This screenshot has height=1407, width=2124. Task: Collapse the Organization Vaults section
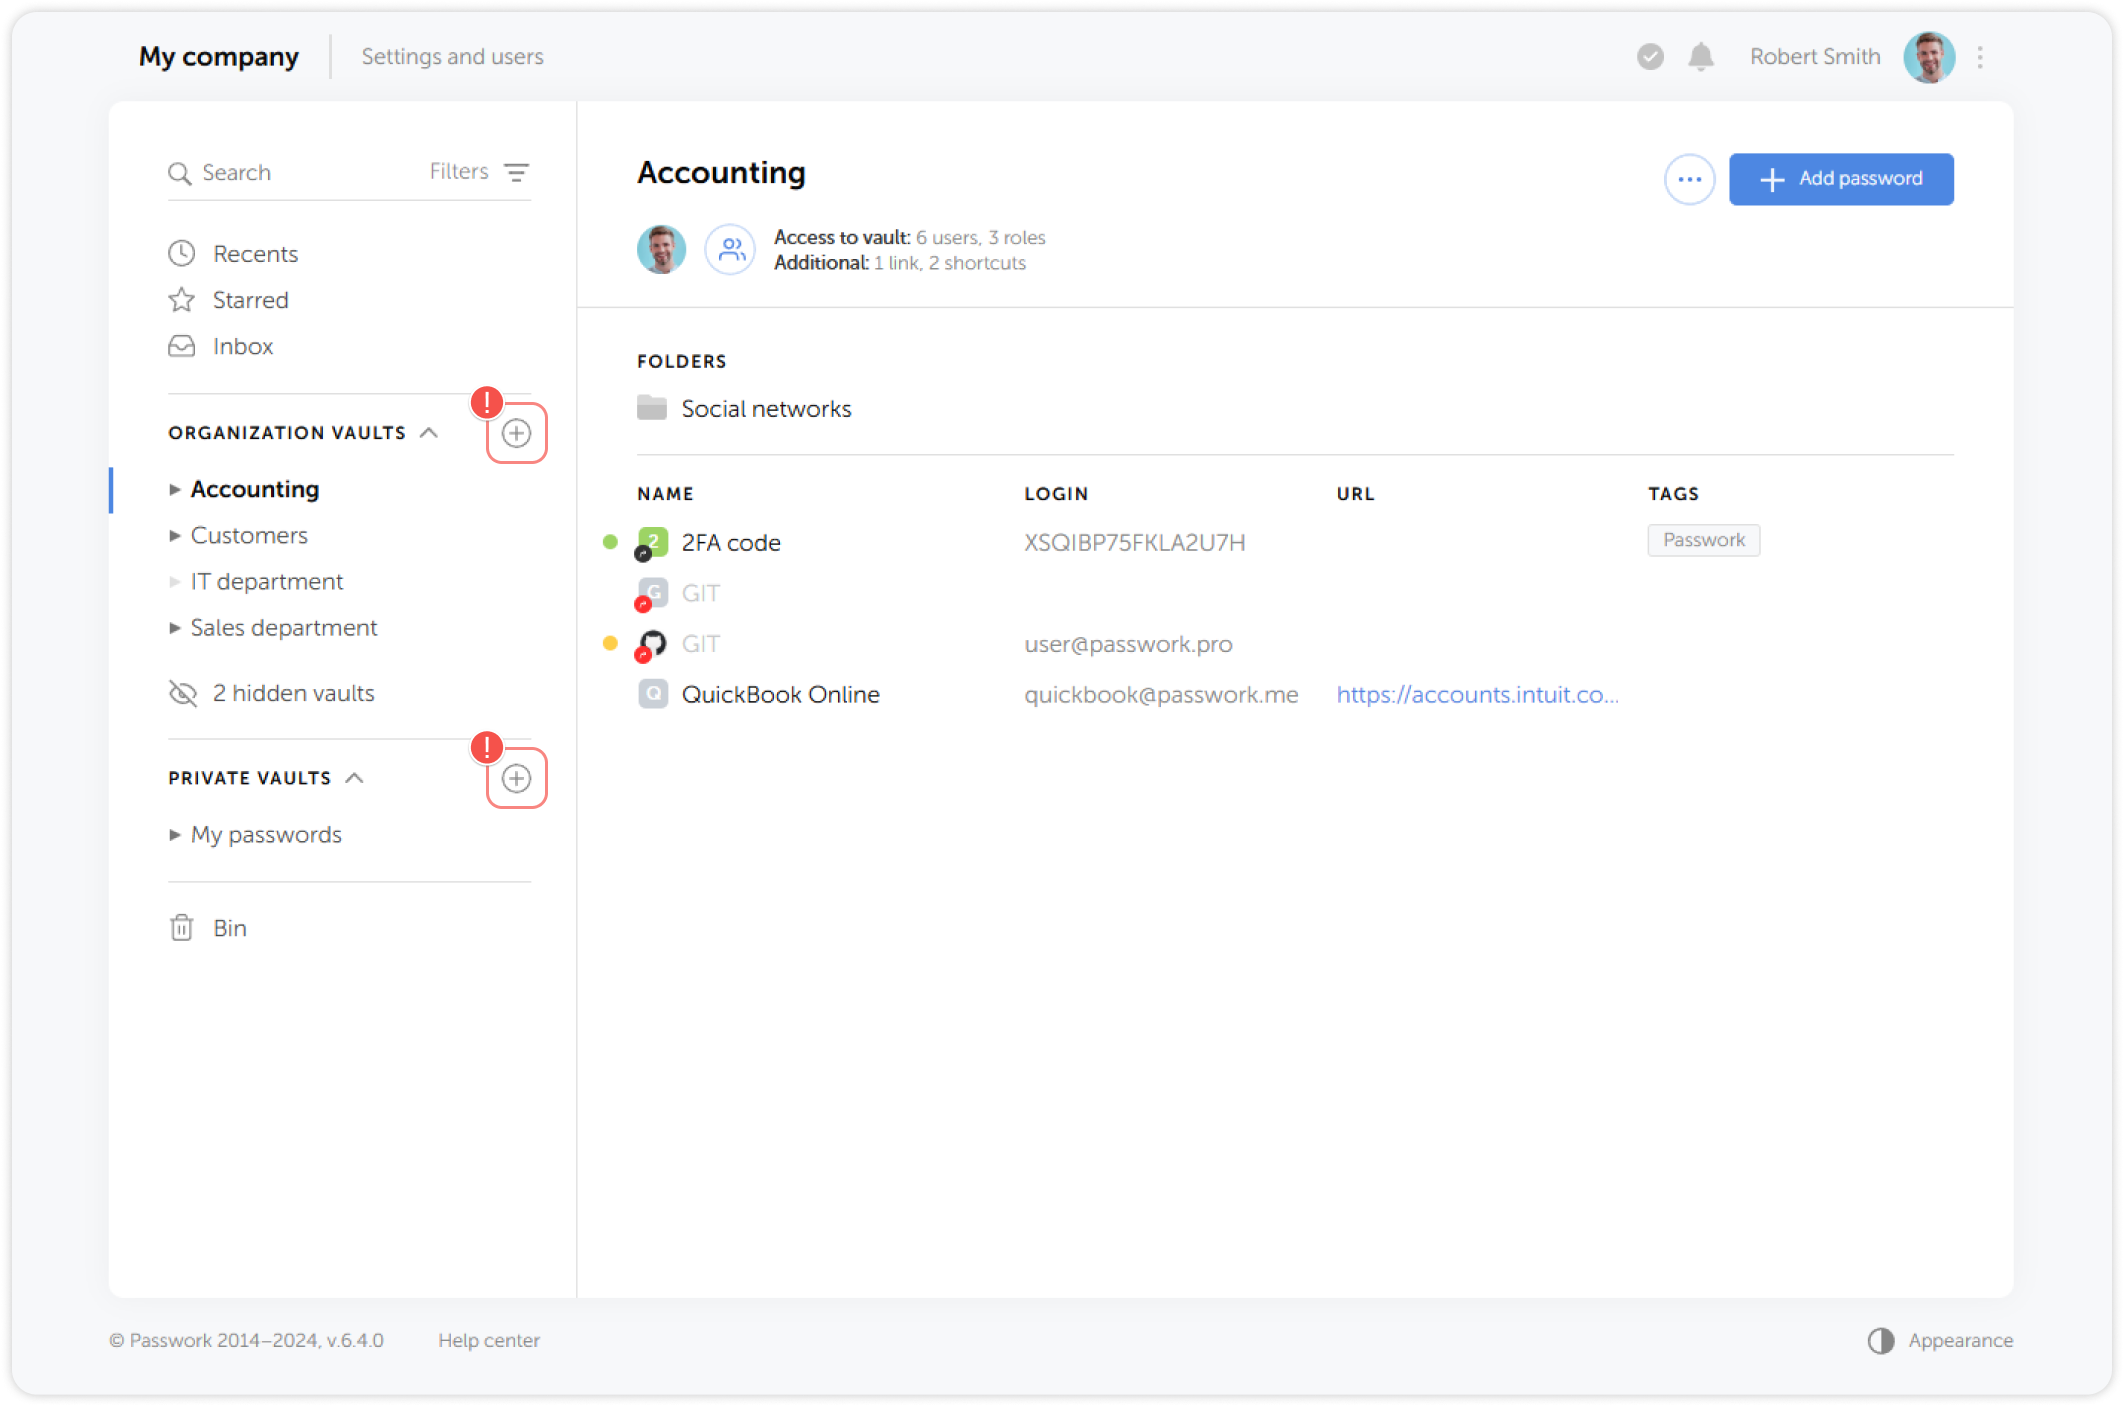(x=430, y=432)
